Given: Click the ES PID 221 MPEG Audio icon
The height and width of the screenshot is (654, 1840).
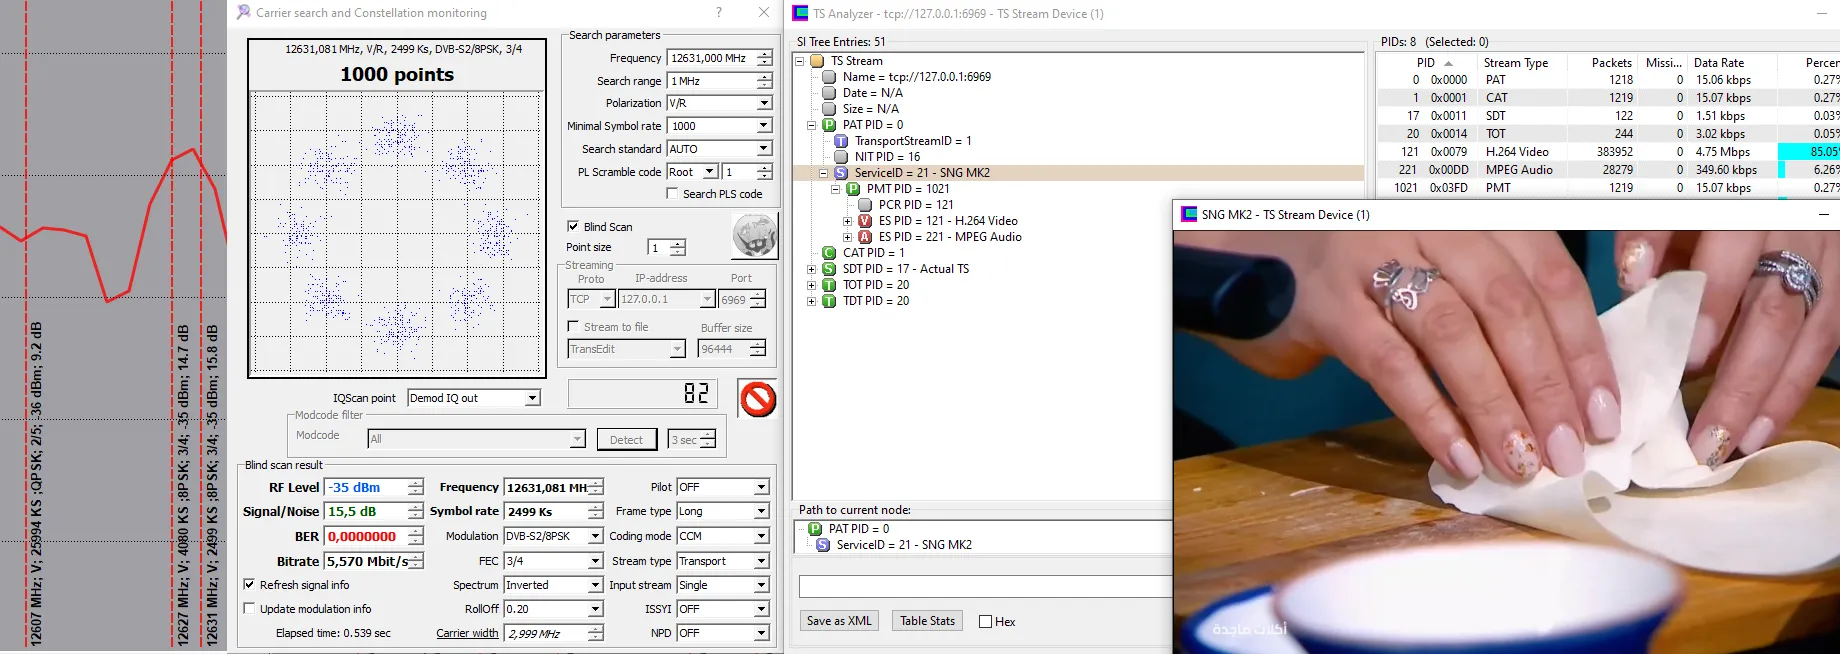Looking at the screenshot, I should pos(865,237).
